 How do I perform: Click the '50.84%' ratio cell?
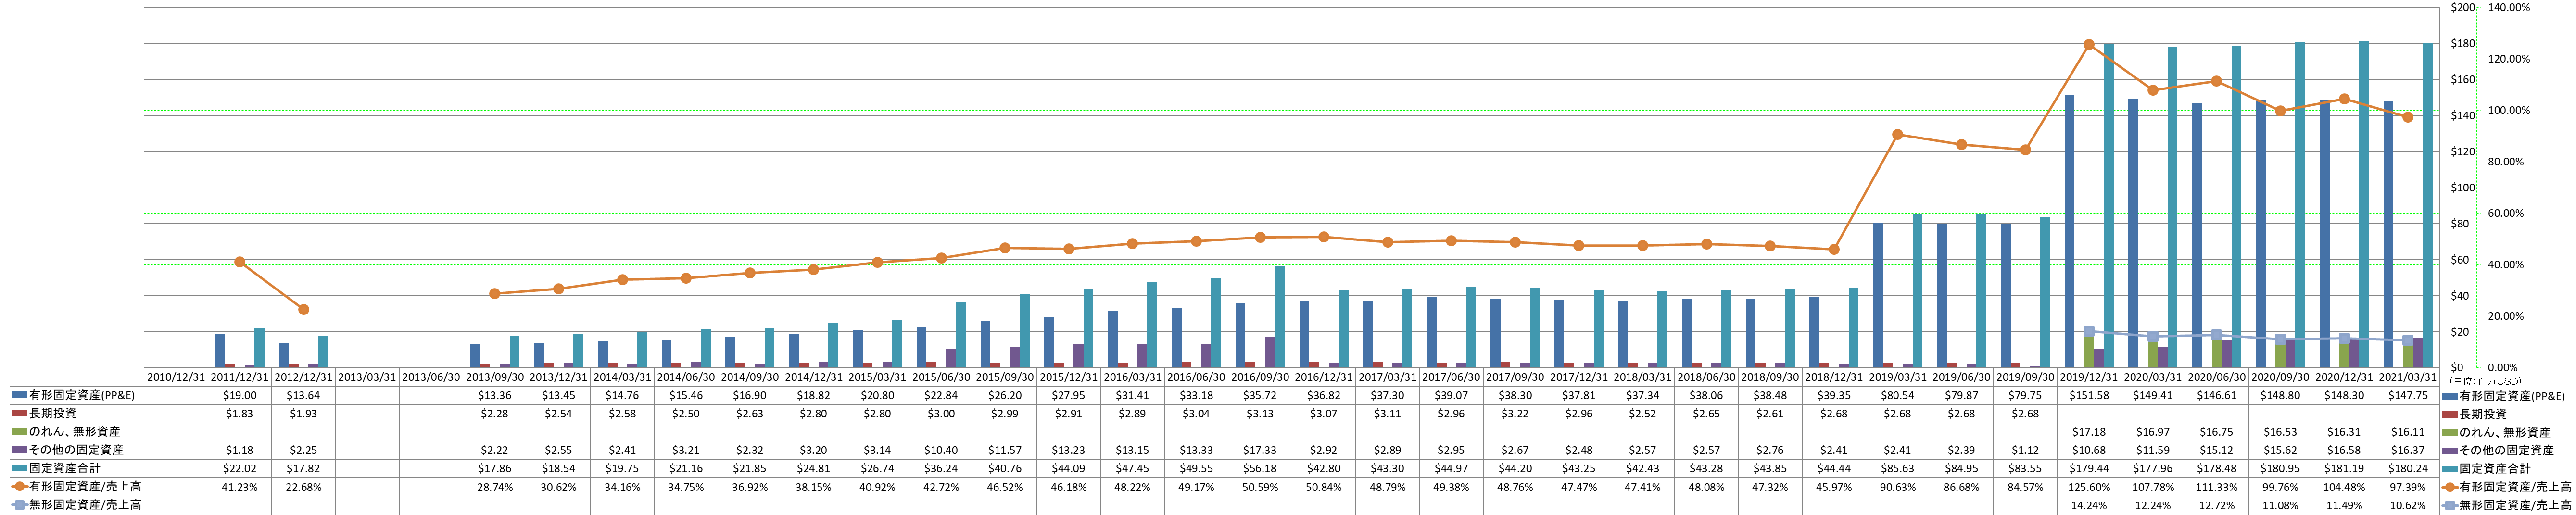tap(1325, 487)
